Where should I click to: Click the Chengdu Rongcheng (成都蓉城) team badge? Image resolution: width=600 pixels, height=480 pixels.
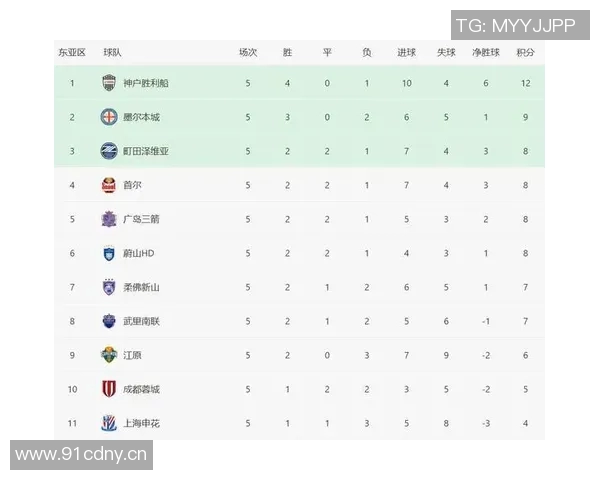[109, 389]
